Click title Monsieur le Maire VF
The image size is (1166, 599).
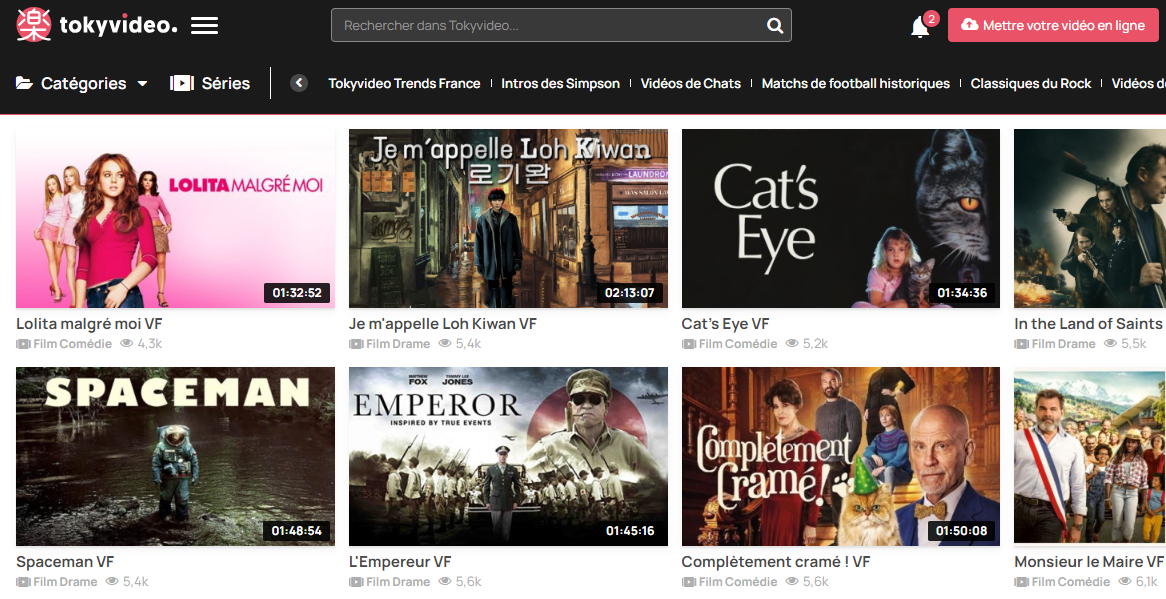coord(1089,562)
